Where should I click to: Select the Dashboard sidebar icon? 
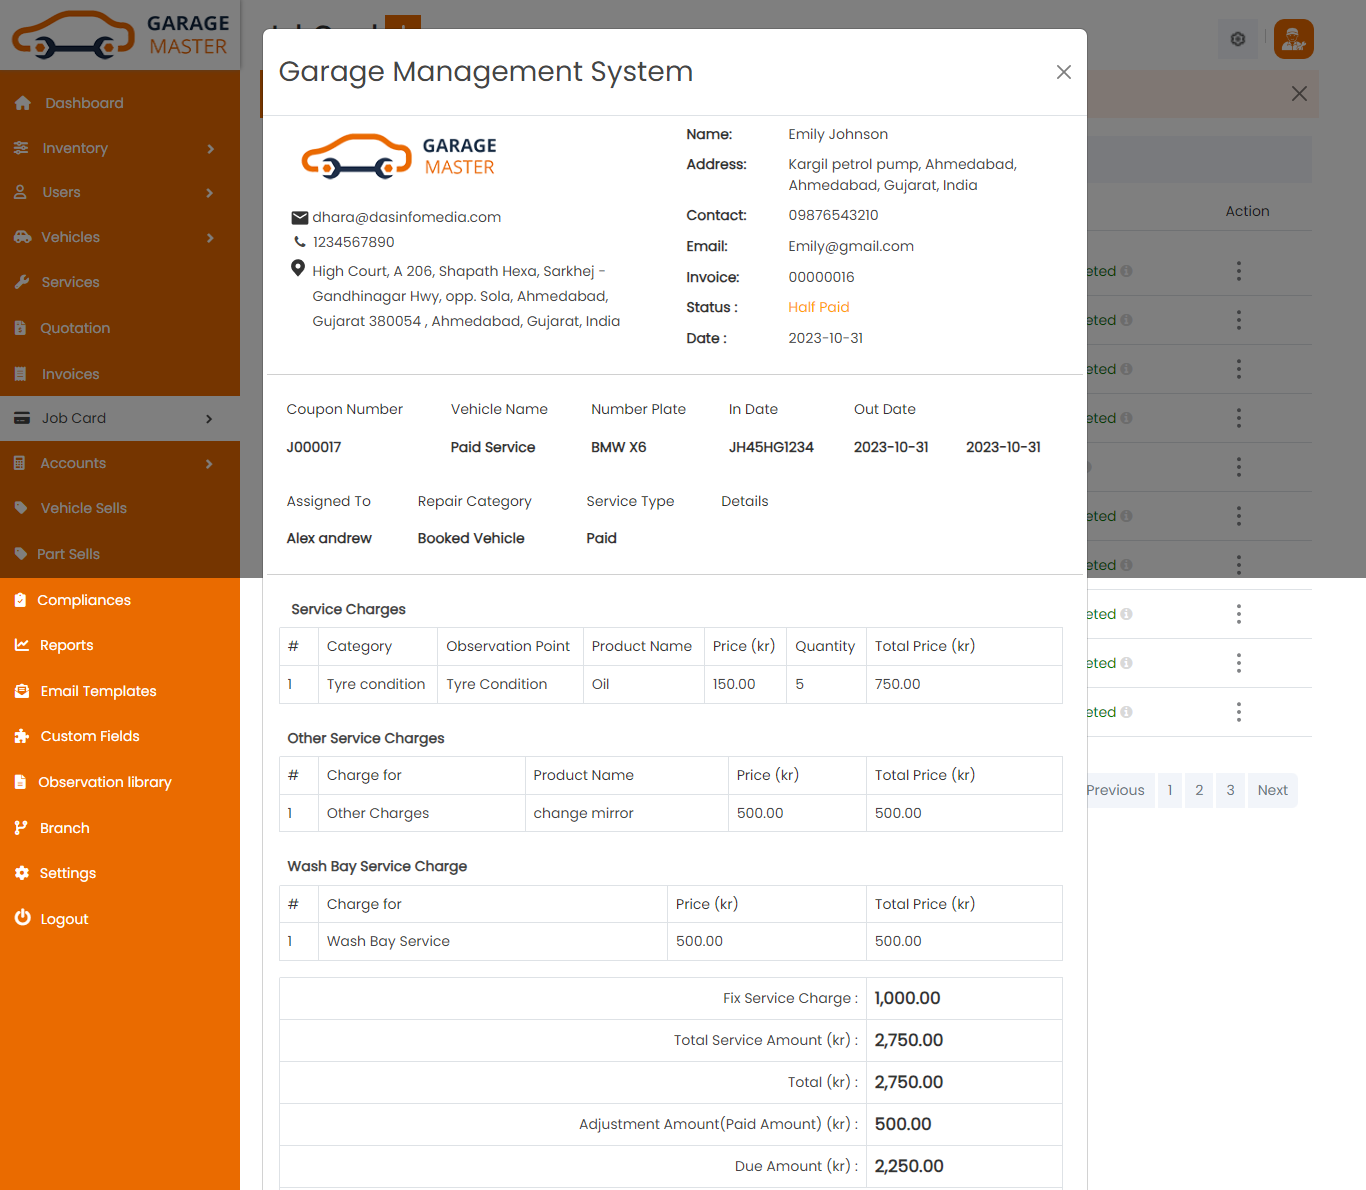[x=22, y=102]
